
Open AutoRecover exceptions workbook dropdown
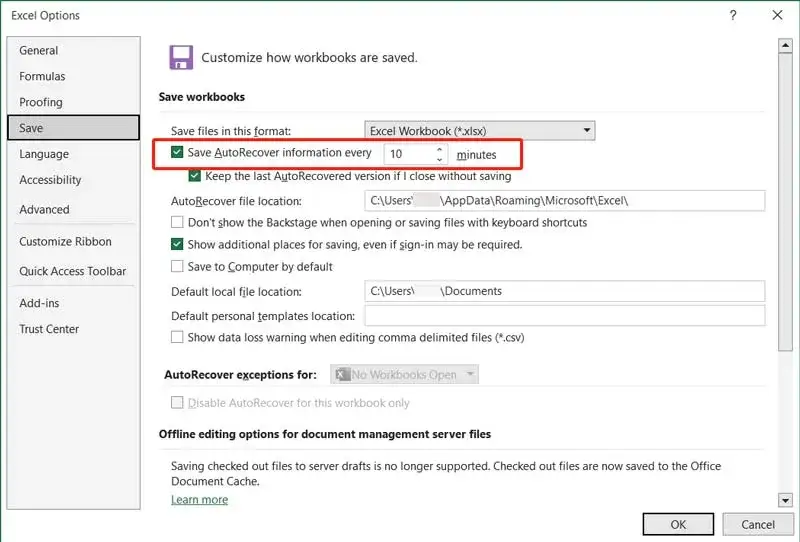click(405, 375)
